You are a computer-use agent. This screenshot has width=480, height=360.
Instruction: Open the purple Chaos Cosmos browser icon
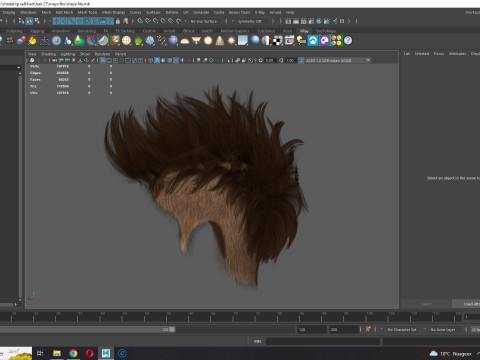click(324, 41)
